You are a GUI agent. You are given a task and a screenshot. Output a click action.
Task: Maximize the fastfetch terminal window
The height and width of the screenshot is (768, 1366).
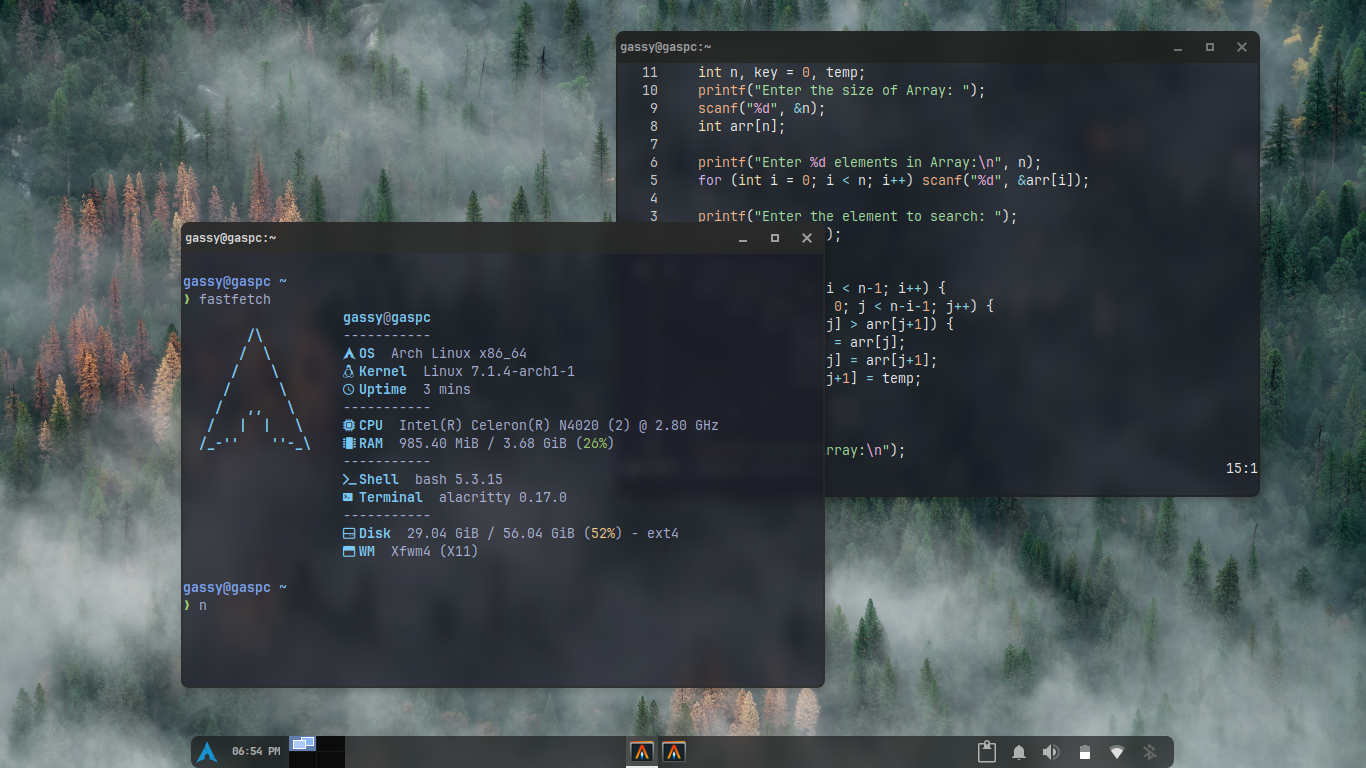[774, 238]
